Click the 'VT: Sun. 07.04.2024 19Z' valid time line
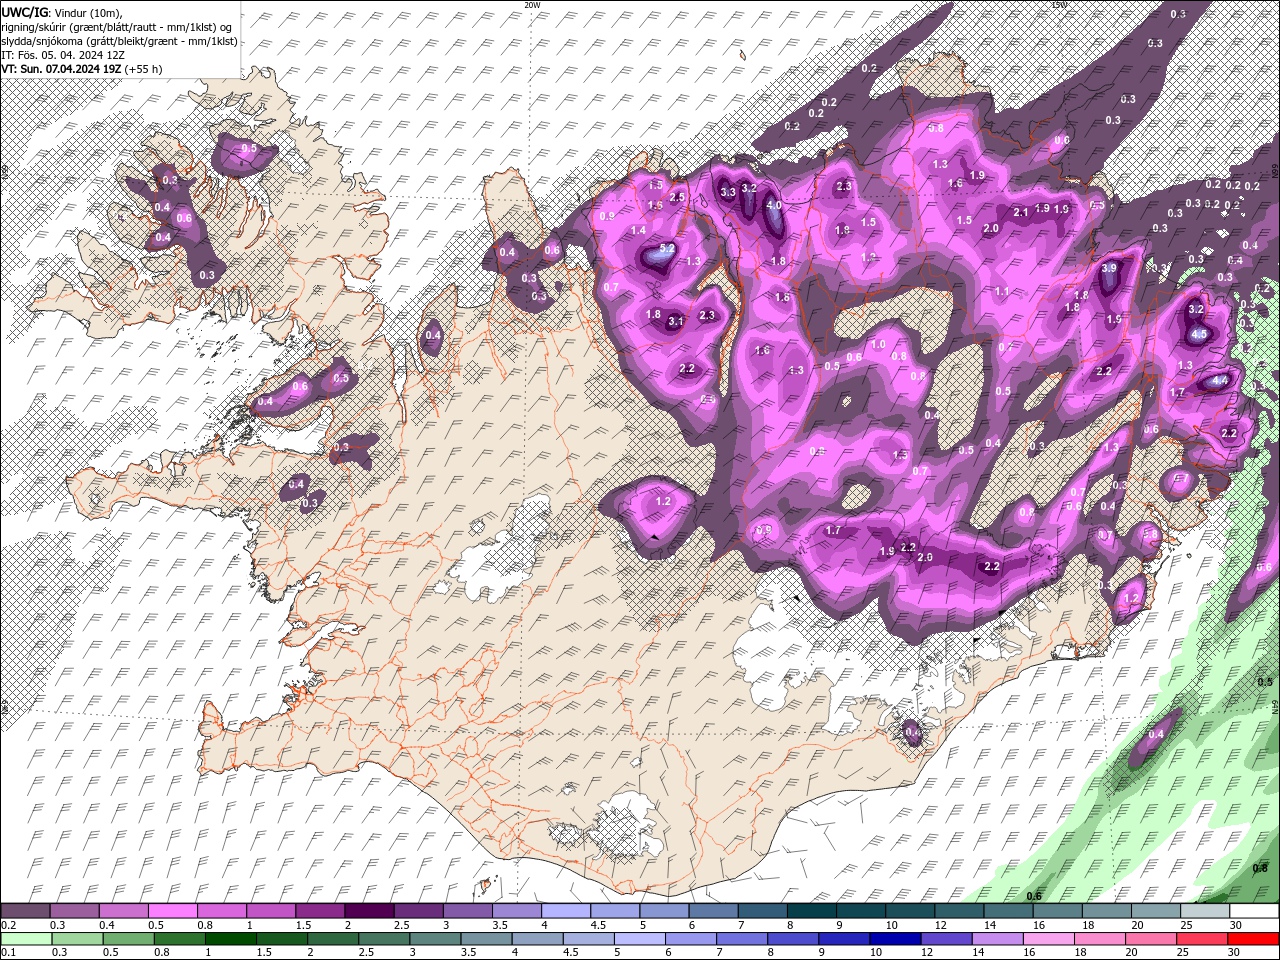 (x=62, y=69)
